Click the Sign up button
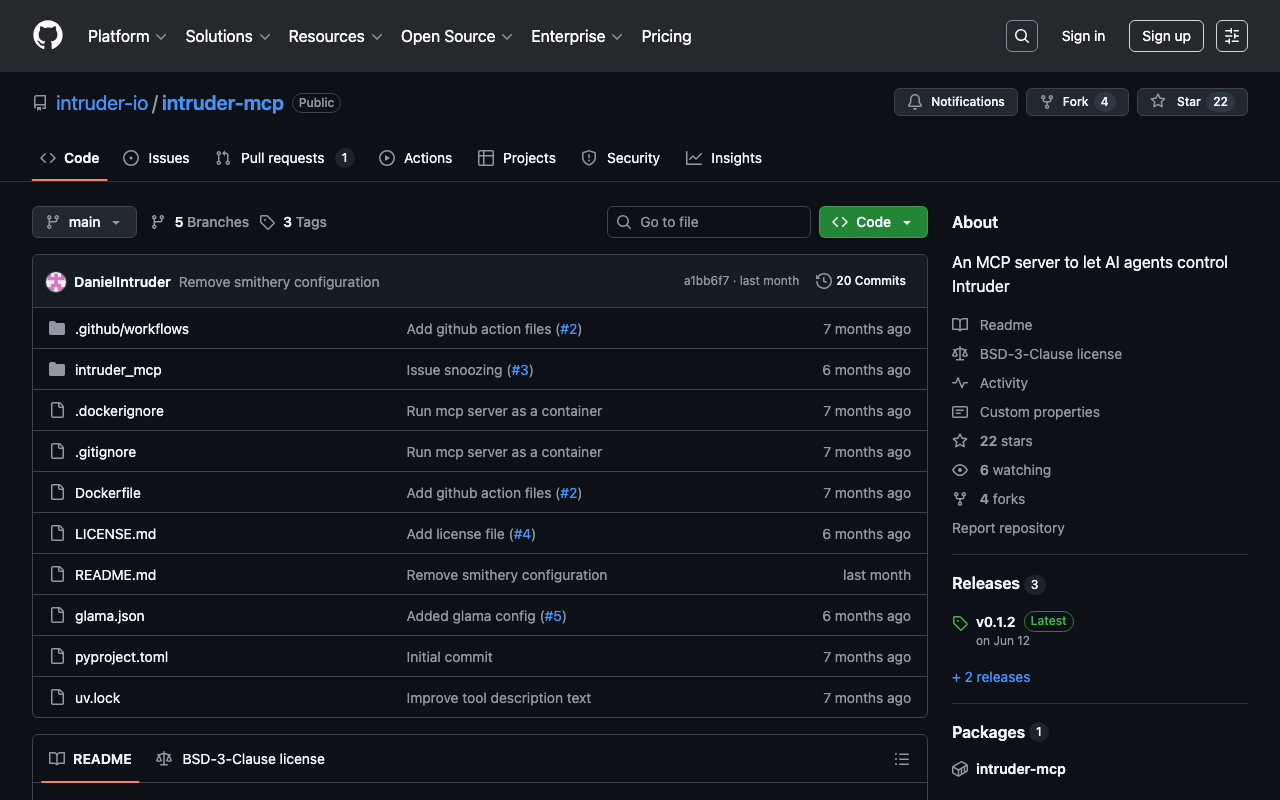Image resolution: width=1280 pixels, height=800 pixels. pyautogui.click(x=1165, y=36)
